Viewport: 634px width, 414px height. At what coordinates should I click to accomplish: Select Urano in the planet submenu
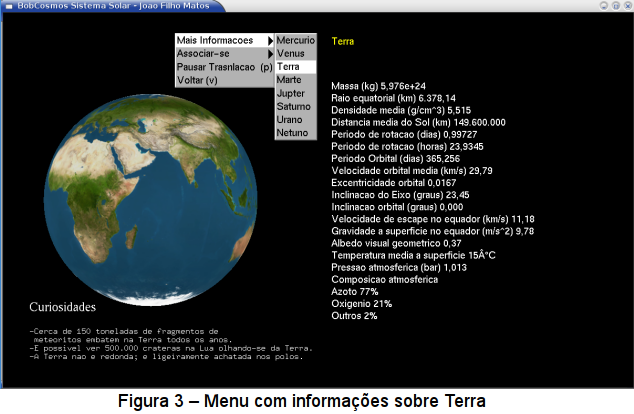[x=296, y=120]
